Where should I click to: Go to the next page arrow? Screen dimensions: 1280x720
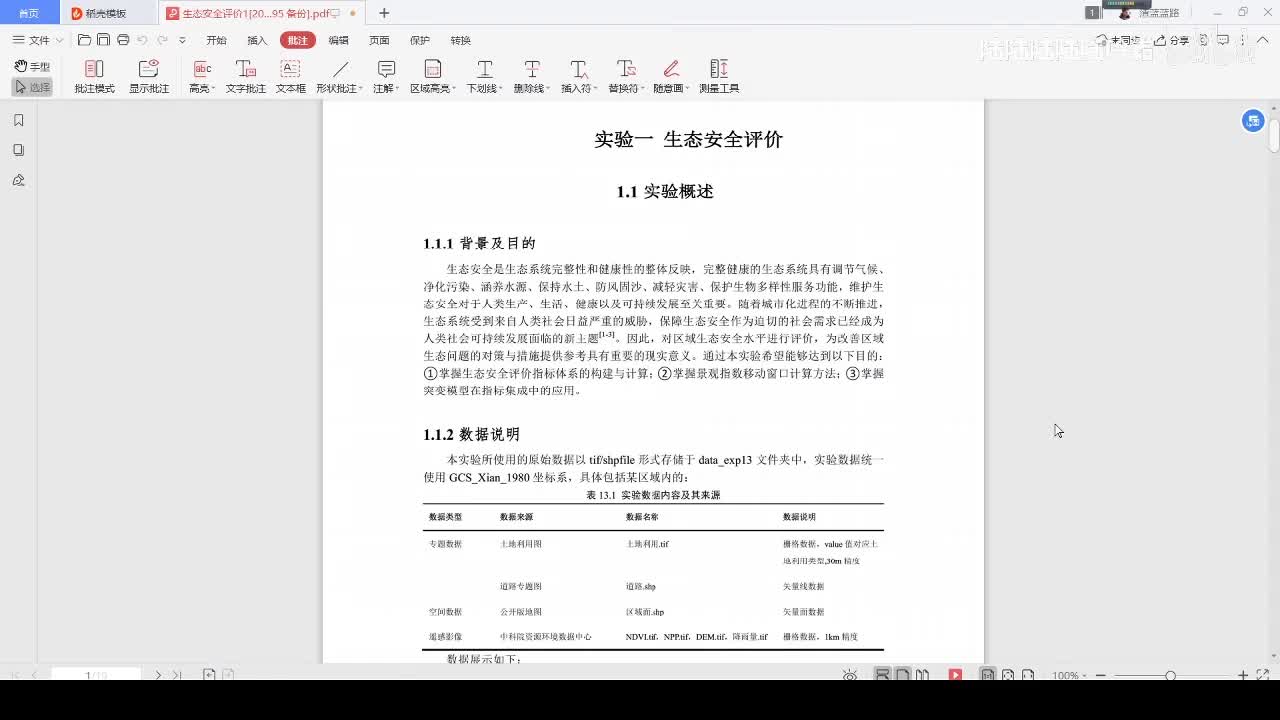(x=157, y=676)
